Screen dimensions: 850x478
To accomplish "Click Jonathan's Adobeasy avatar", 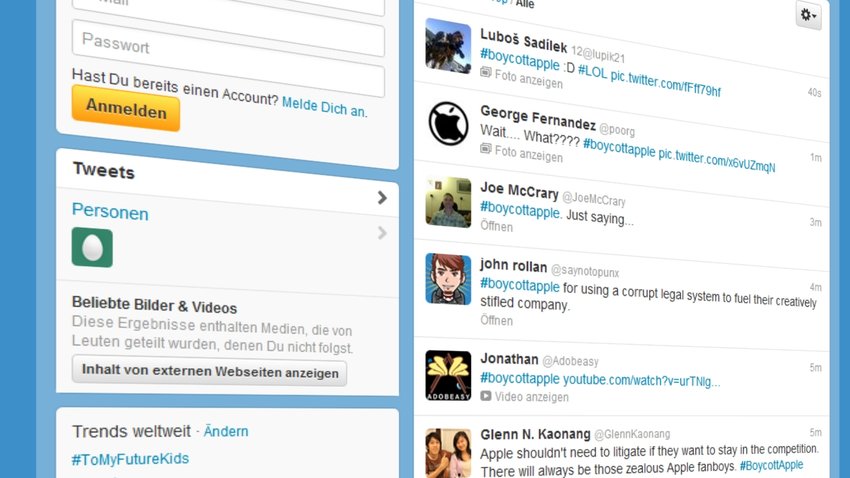I will pos(448,376).
